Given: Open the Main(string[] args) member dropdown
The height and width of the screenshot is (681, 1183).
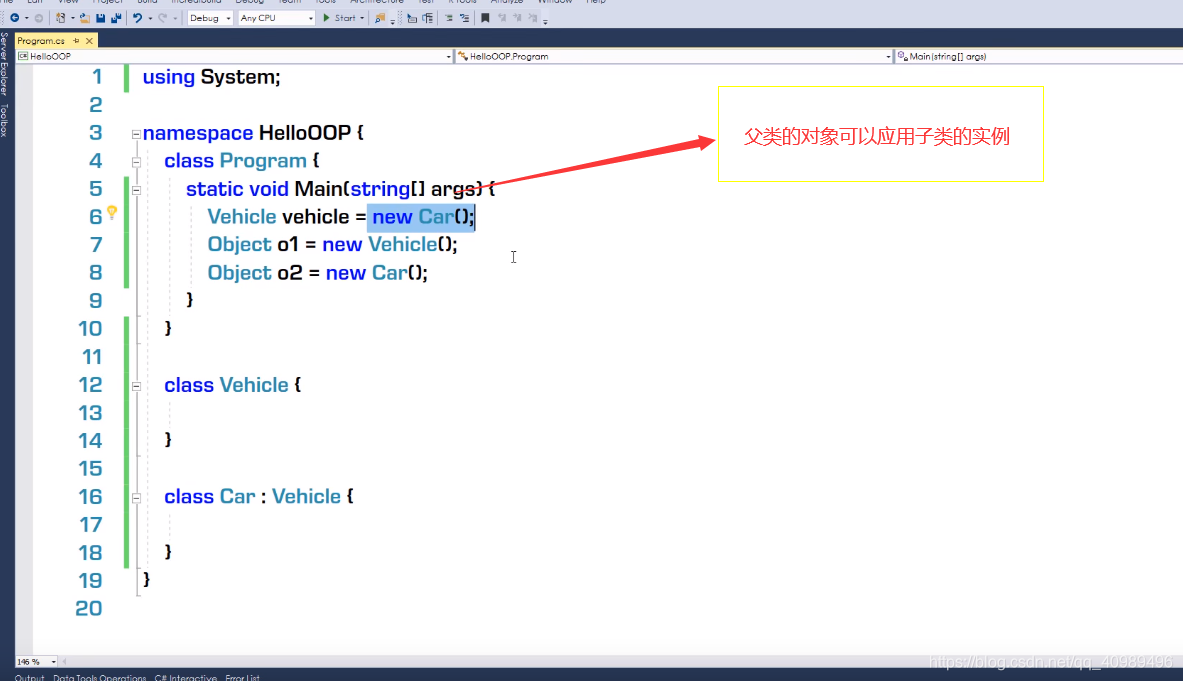Looking at the screenshot, I should point(1038,57).
